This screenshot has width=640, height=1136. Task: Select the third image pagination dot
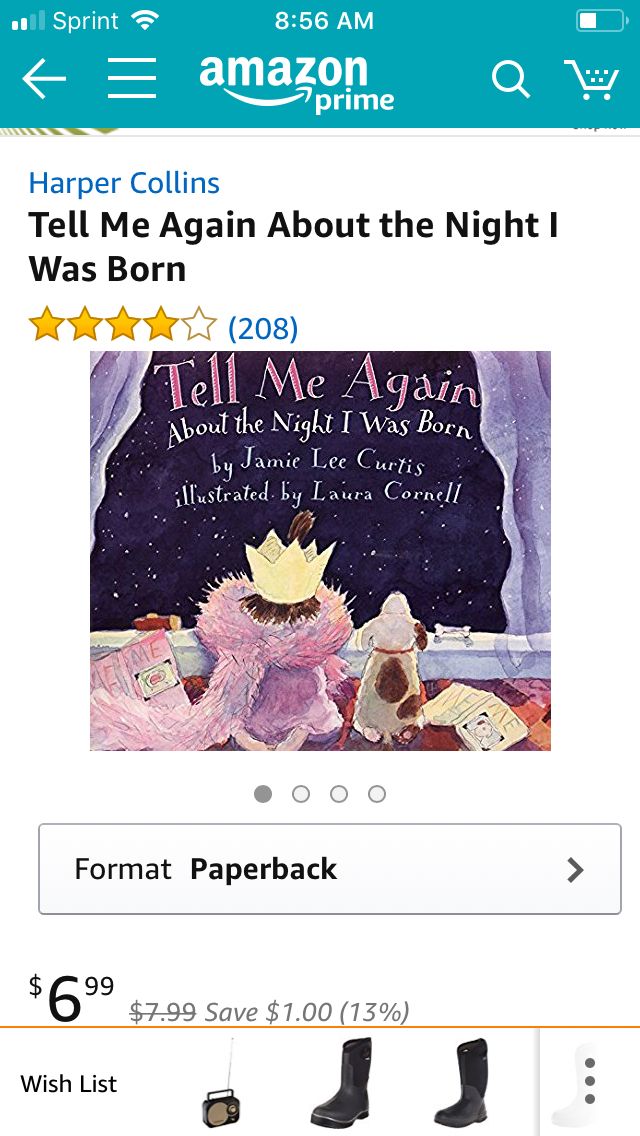(x=338, y=794)
